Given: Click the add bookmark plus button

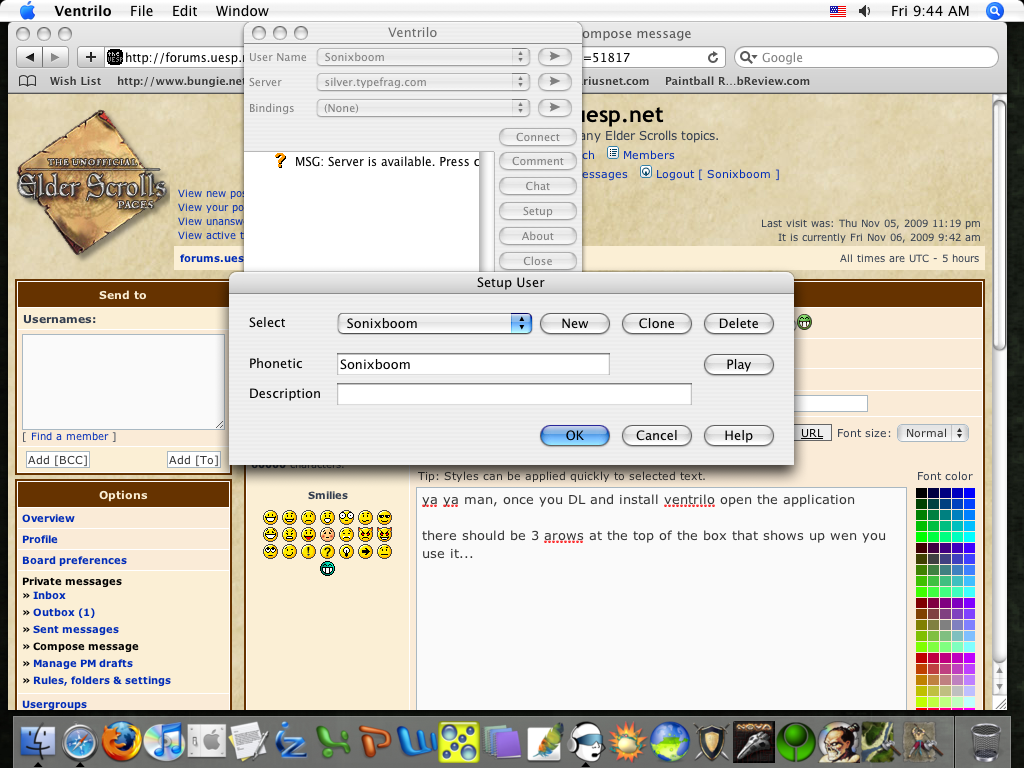Looking at the screenshot, I should click(91, 58).
